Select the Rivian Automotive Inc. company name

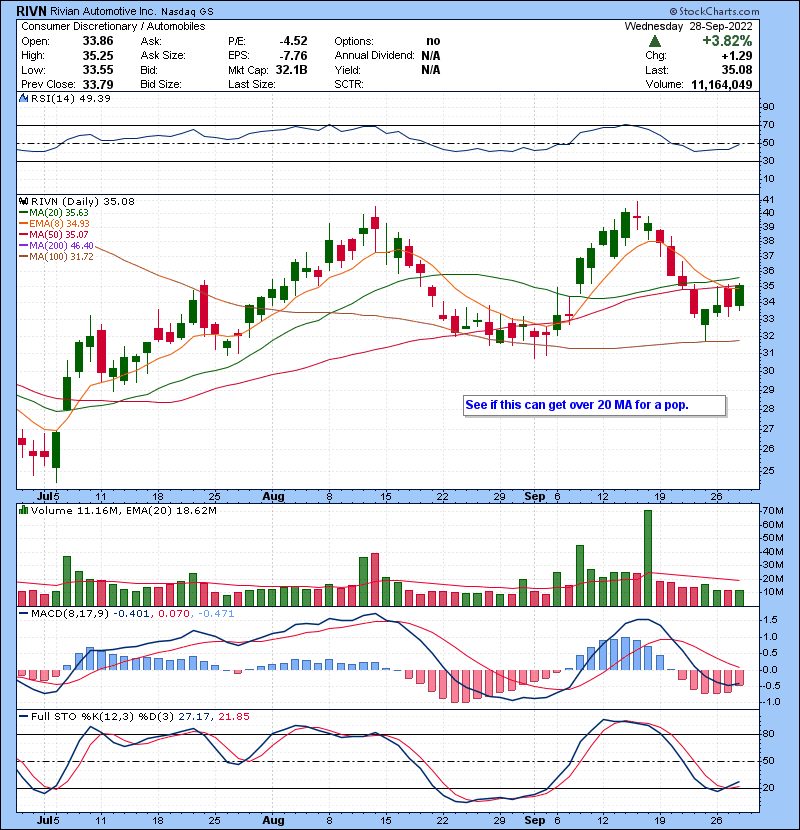tap(103, 11)
